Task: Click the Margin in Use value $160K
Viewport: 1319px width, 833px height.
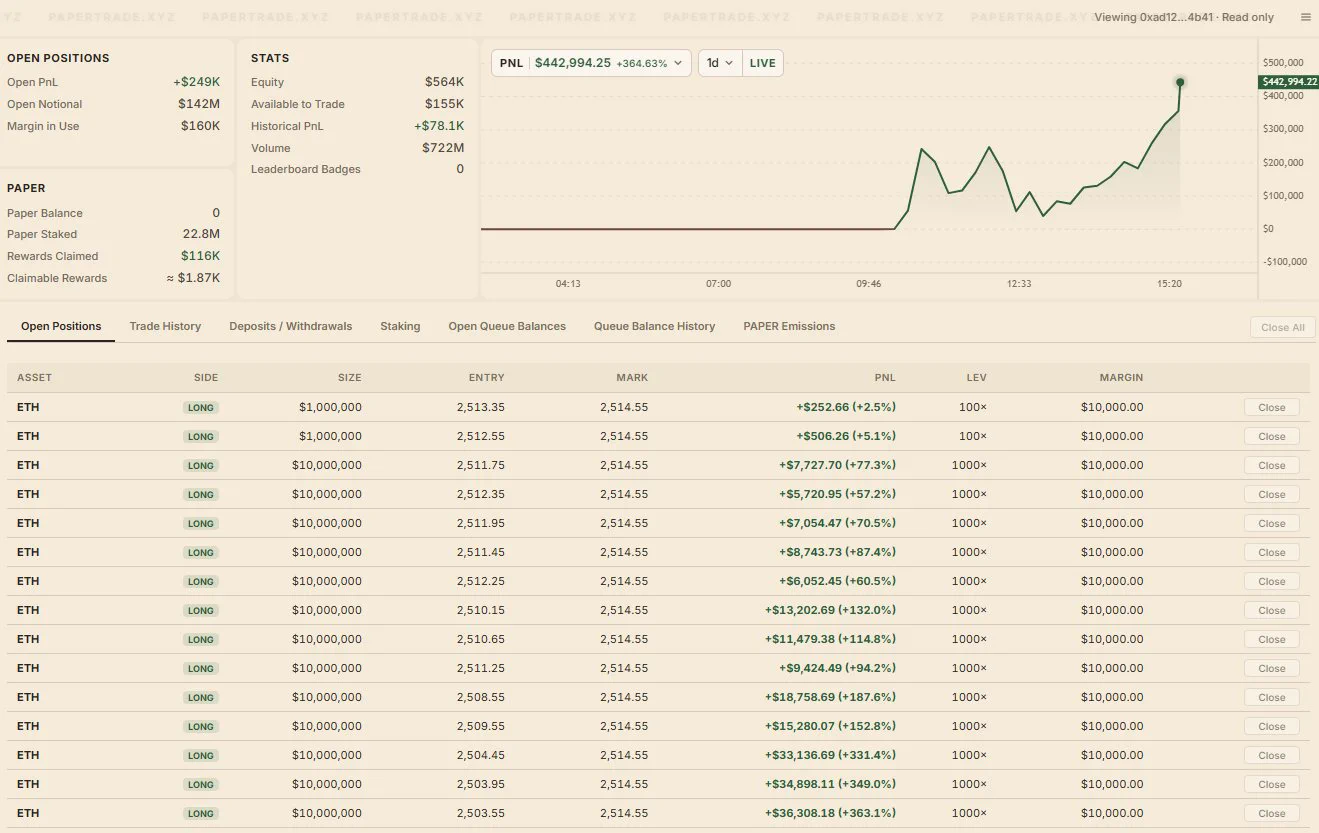Action: (200, 126)
